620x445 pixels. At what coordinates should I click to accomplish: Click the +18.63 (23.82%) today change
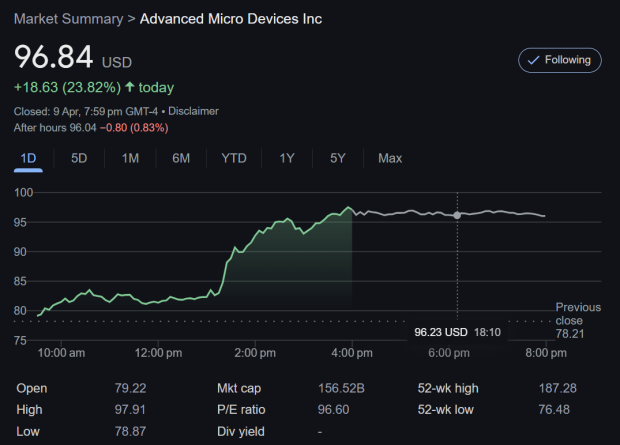click(x=94, y=87)
